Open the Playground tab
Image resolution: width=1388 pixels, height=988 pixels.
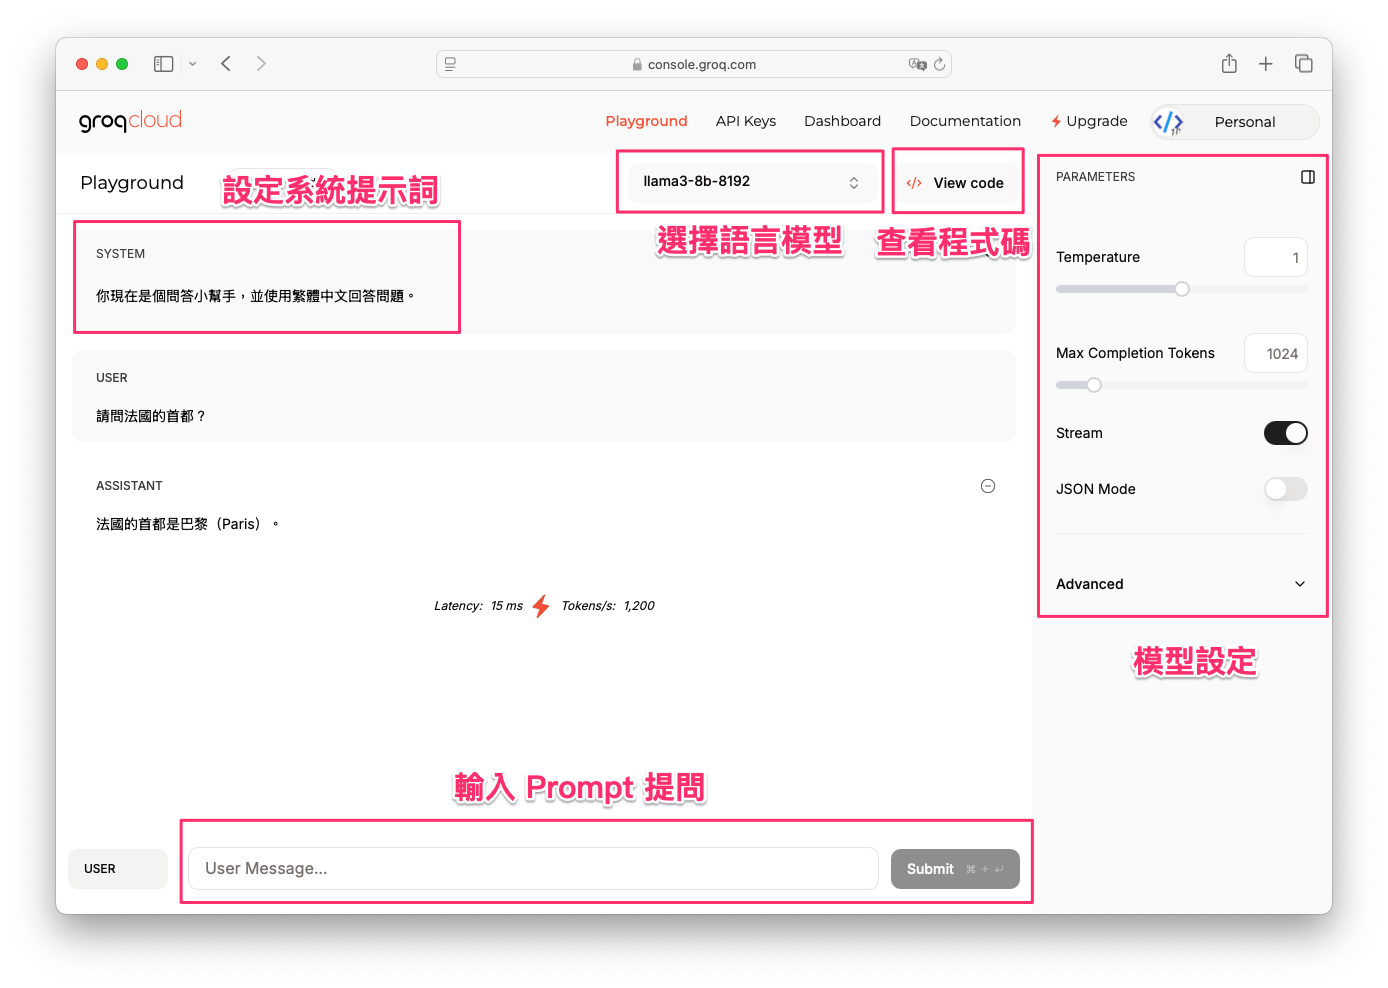coord(646,121)
